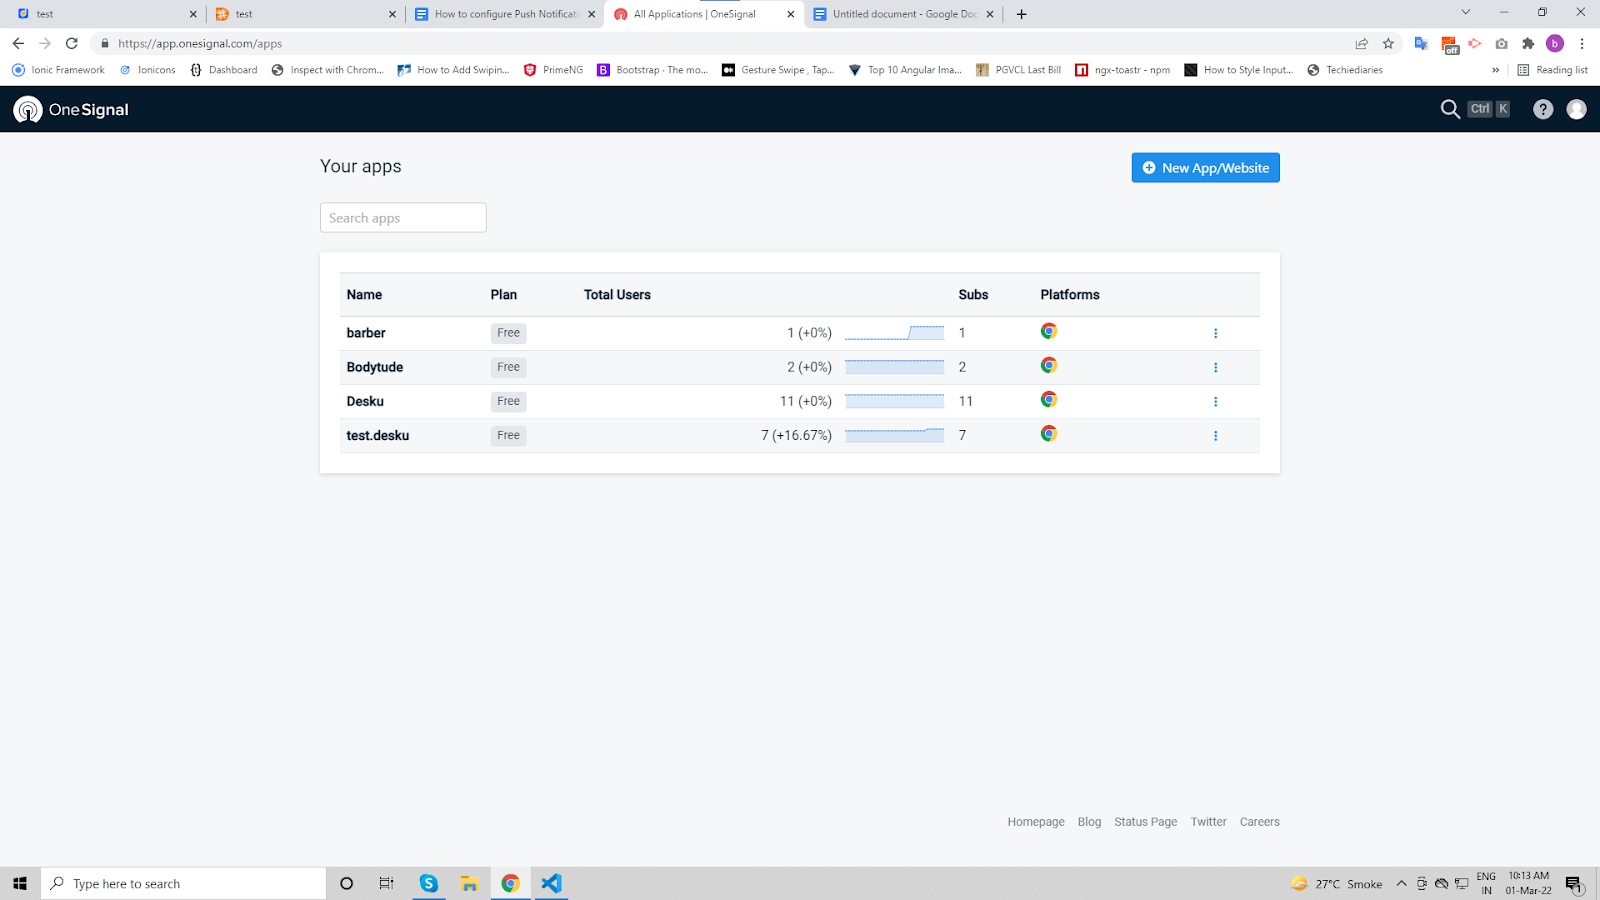Open the test.desku app

pyautogui.click(x=378, y=435)
